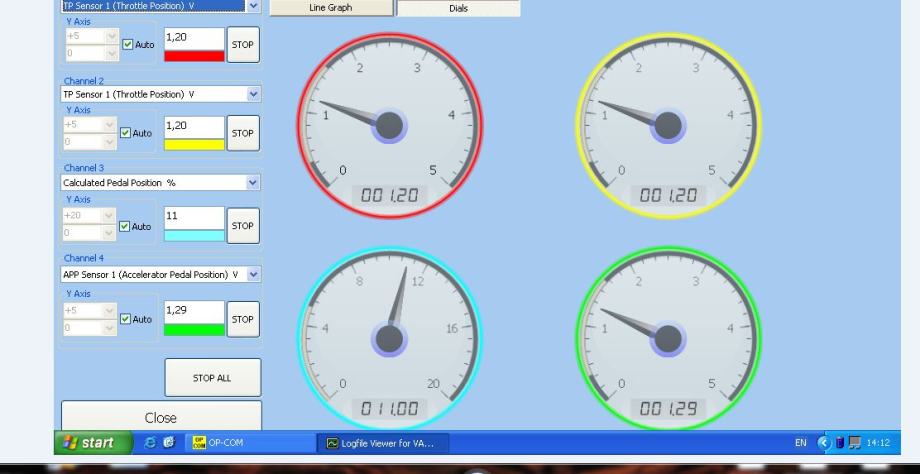Open the EN language bar selector

click(x=800, y=443)
